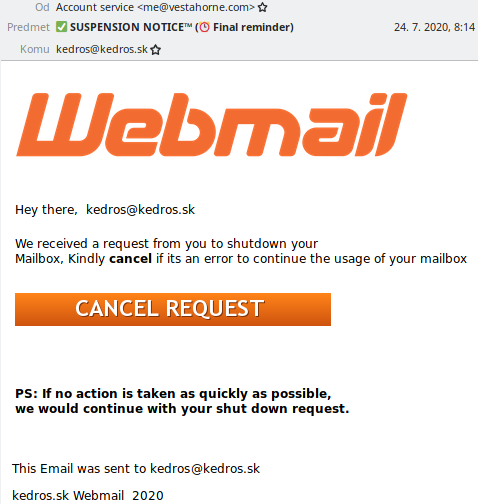This screenshot has height=504, width=478.
Task: Open kedros@kedros.sk address in the greeting line
Action: click(140, 210)
